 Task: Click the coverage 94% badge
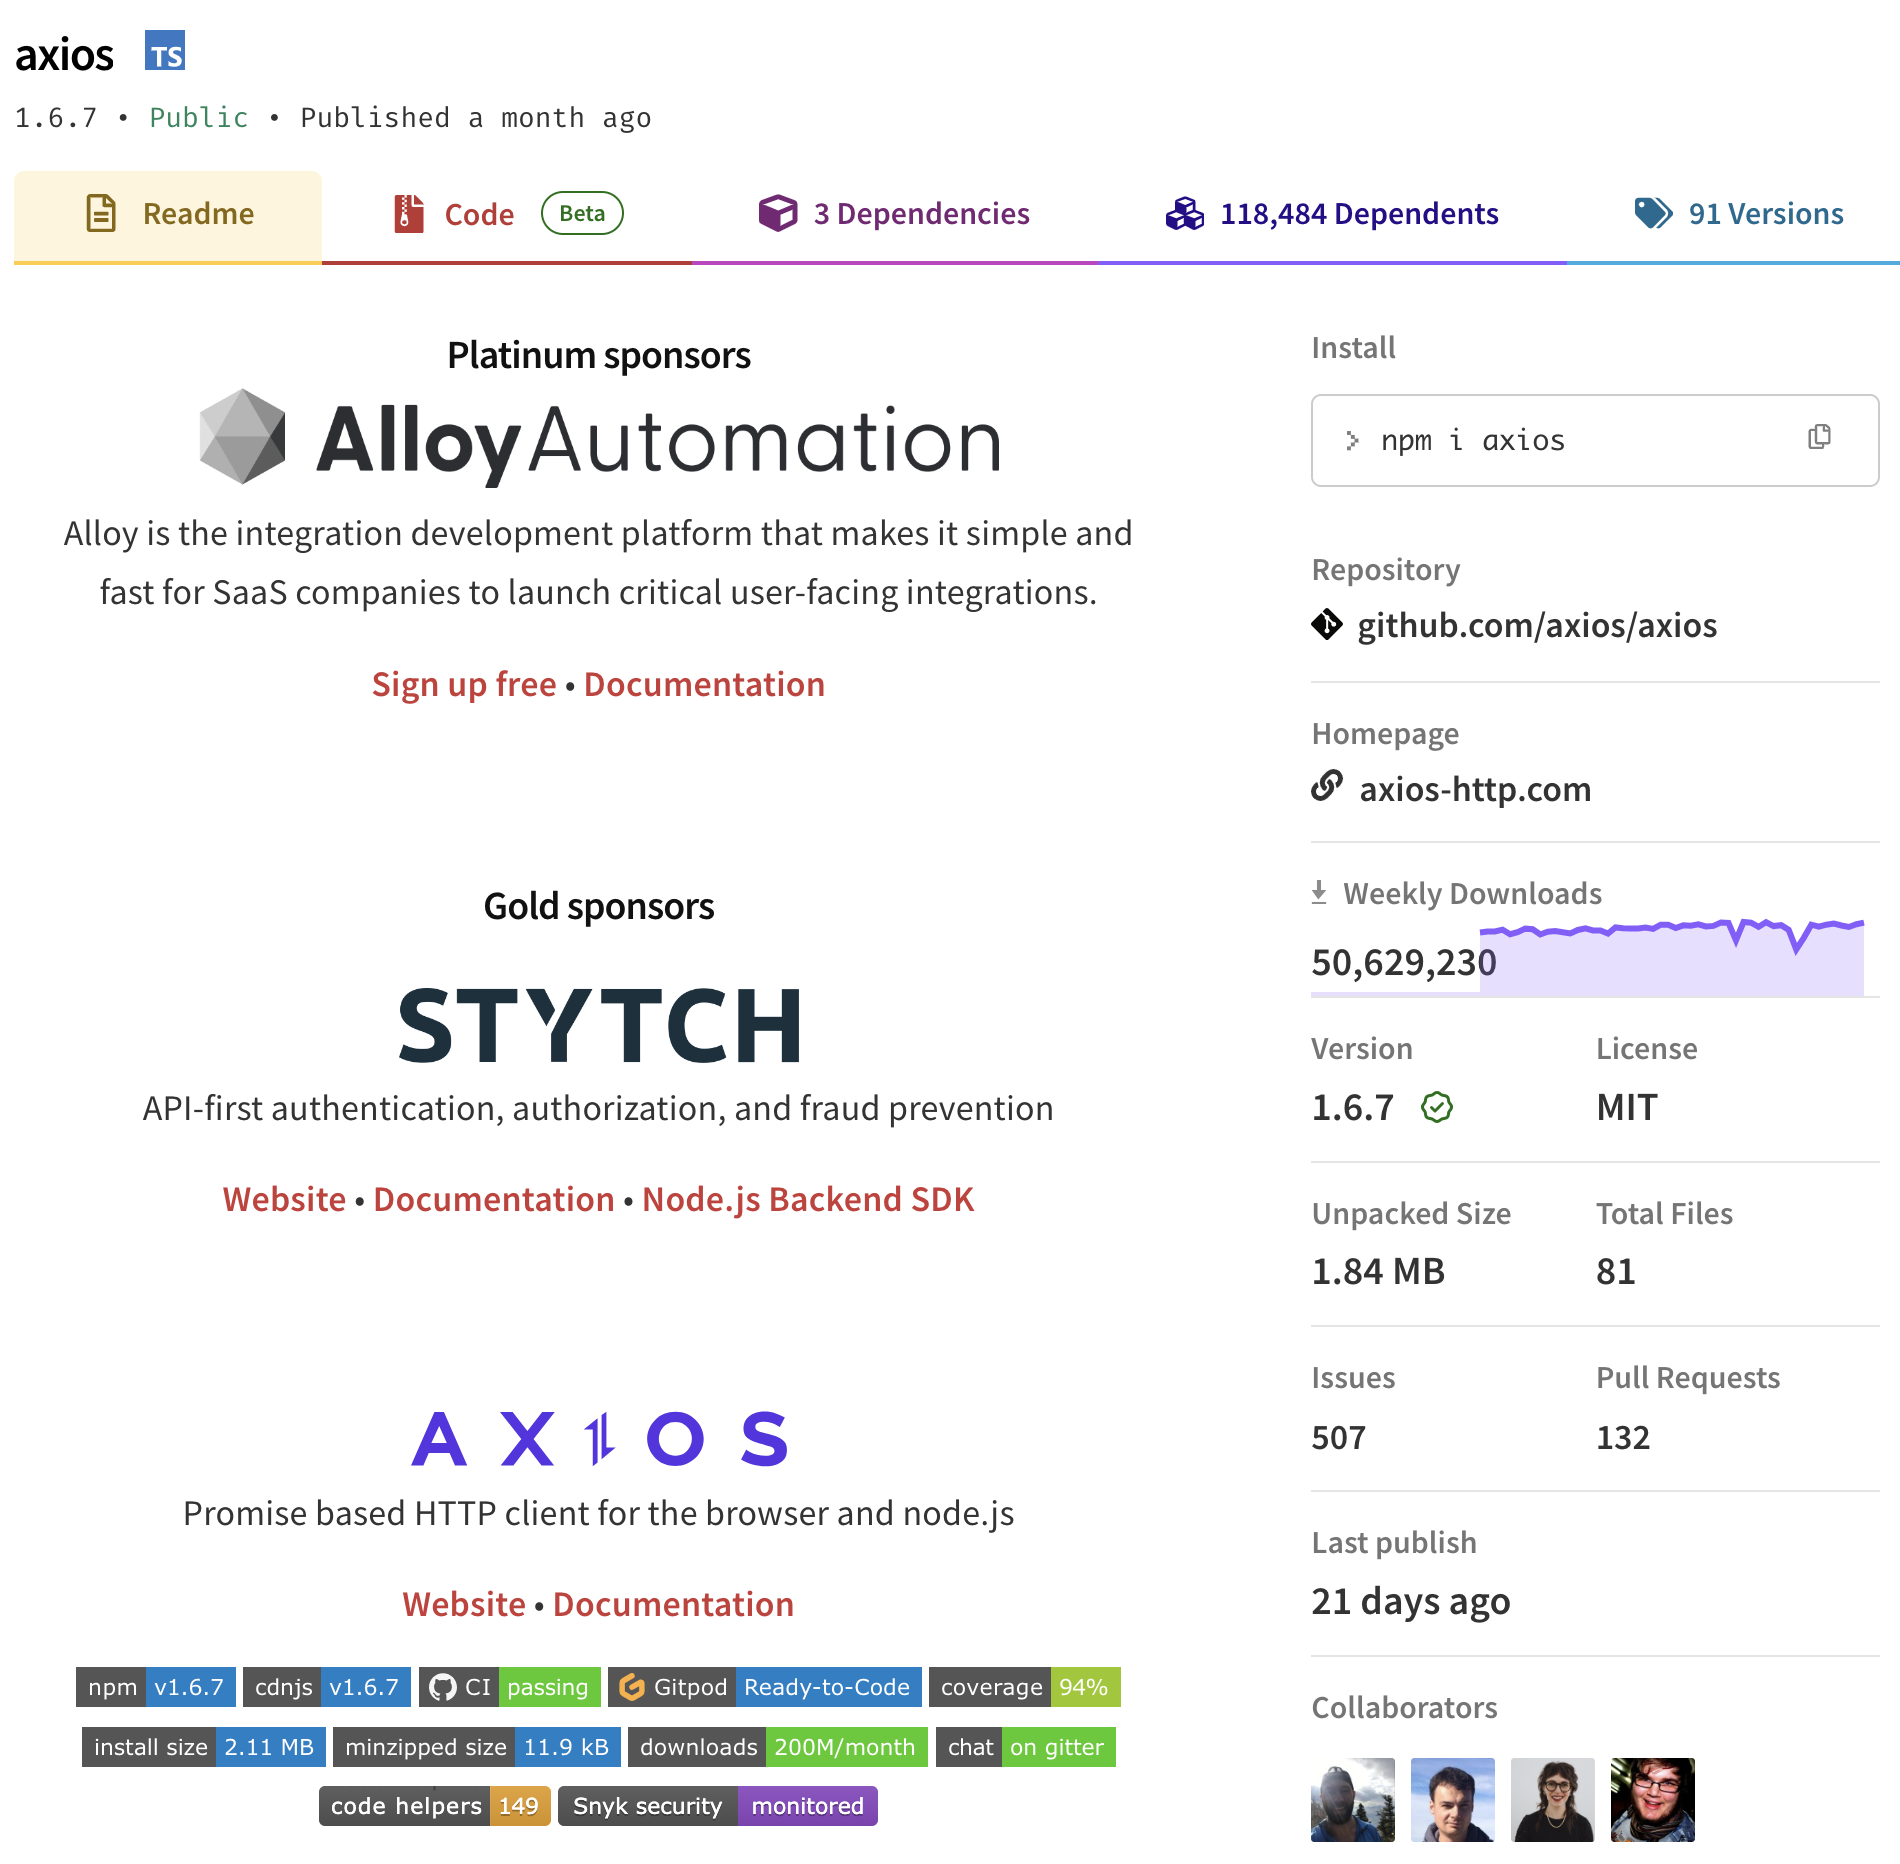click(x=1025, y=1687)
